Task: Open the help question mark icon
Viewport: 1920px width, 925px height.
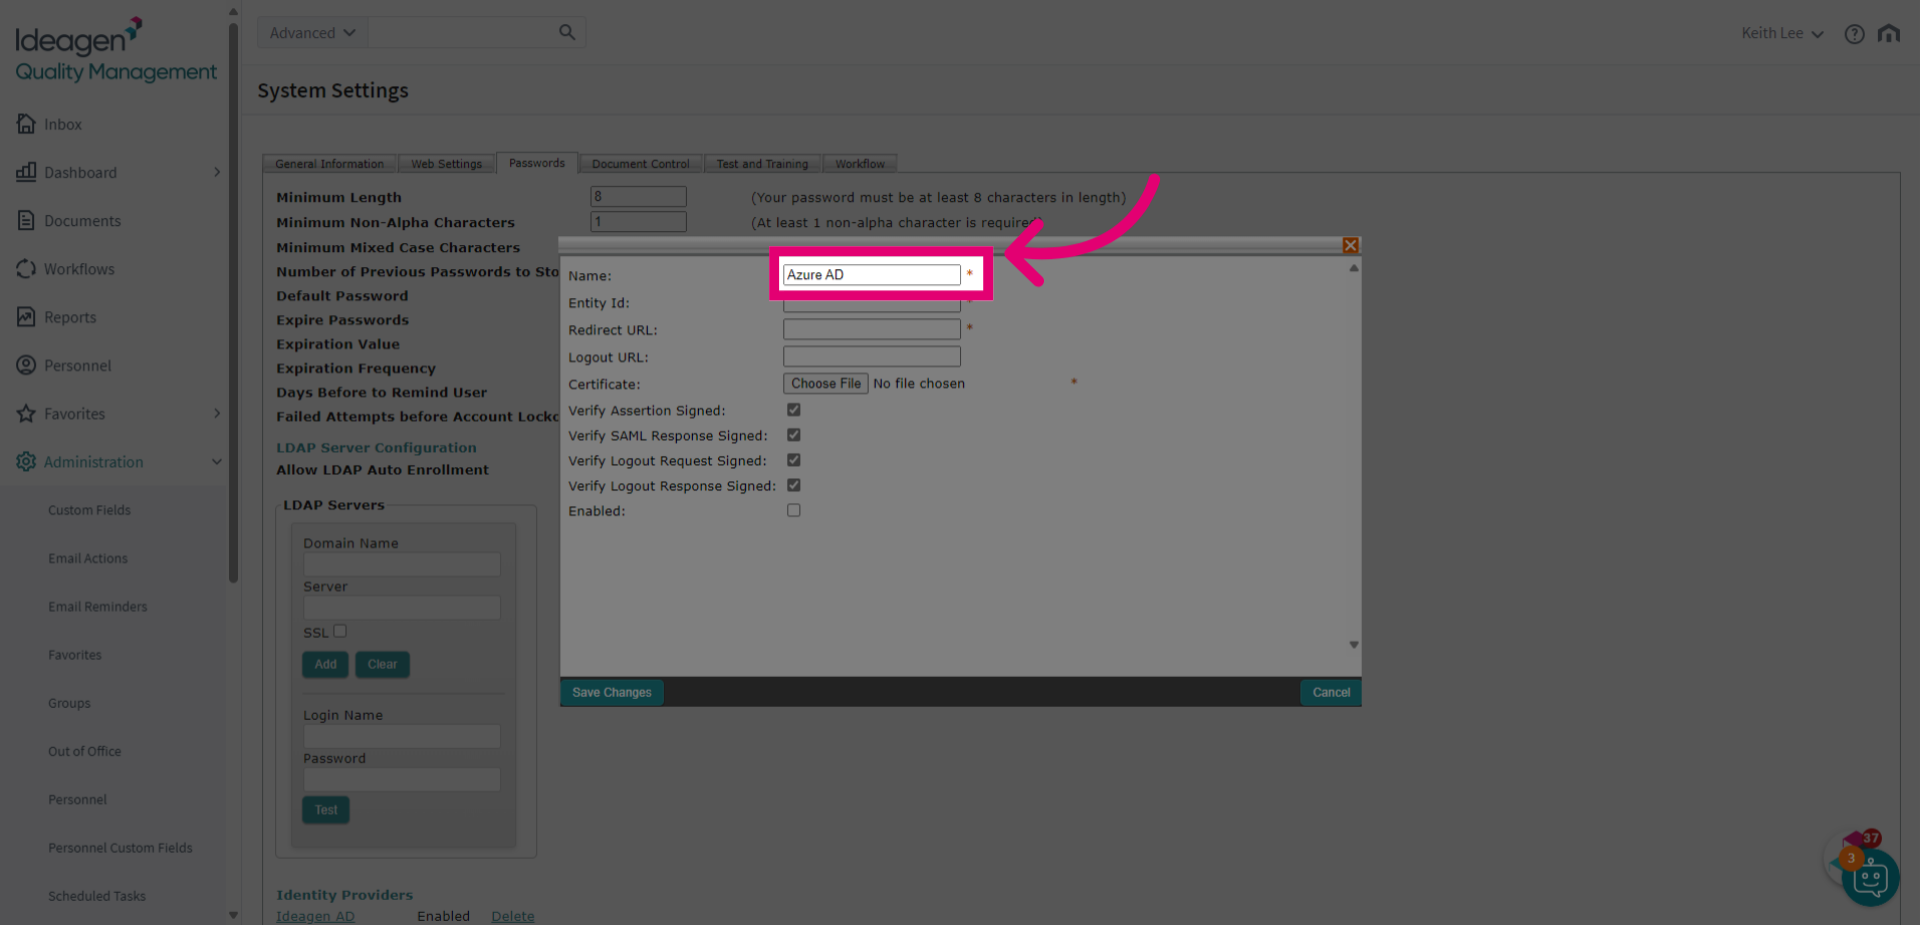Action: [1854, 34]
